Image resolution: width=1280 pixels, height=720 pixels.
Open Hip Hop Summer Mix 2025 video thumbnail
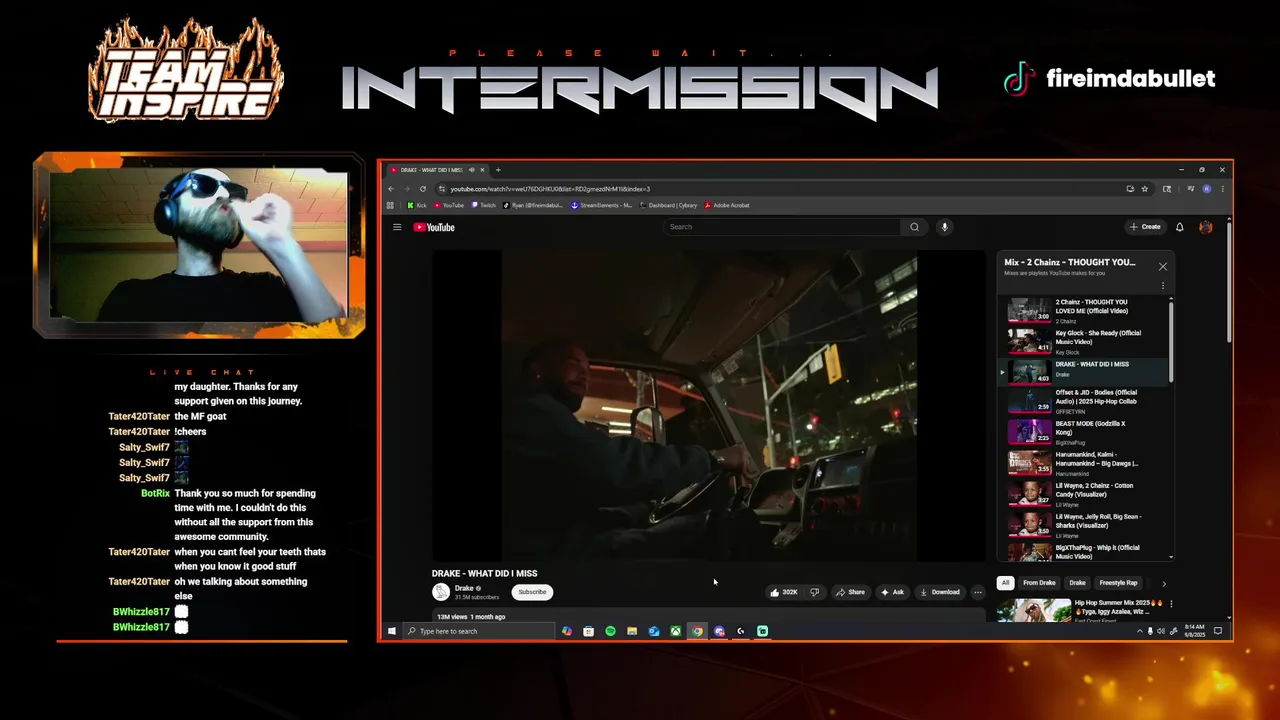click(x=1034, y=610)
